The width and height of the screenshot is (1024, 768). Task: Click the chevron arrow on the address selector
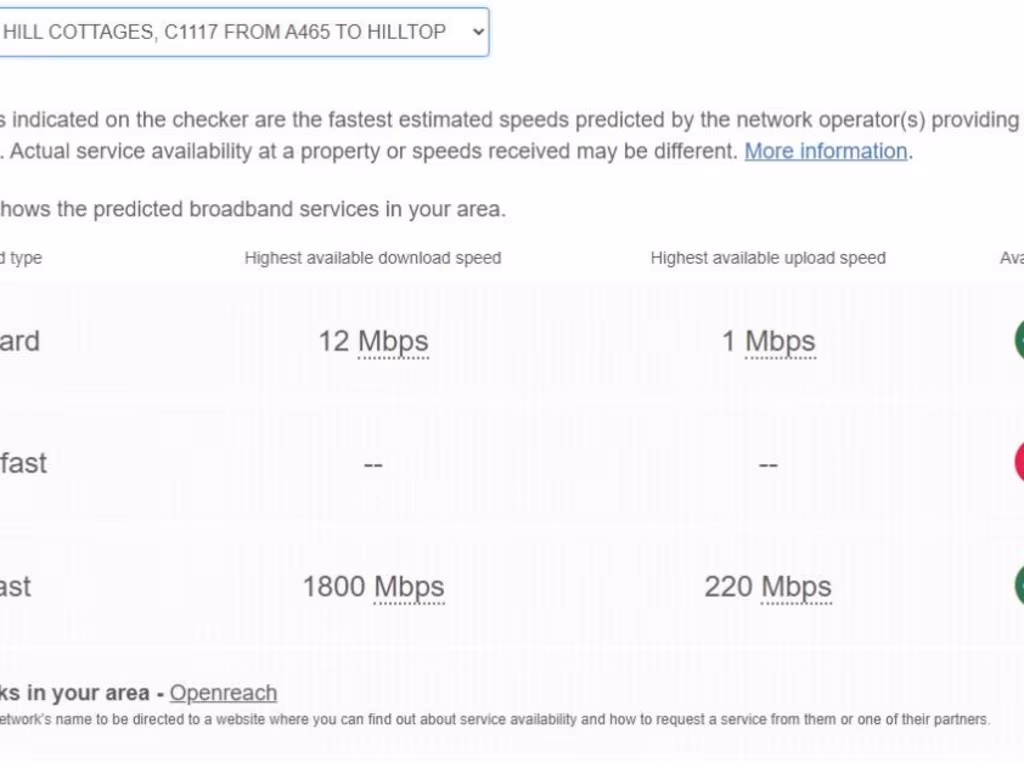click(x=478, y=32)
